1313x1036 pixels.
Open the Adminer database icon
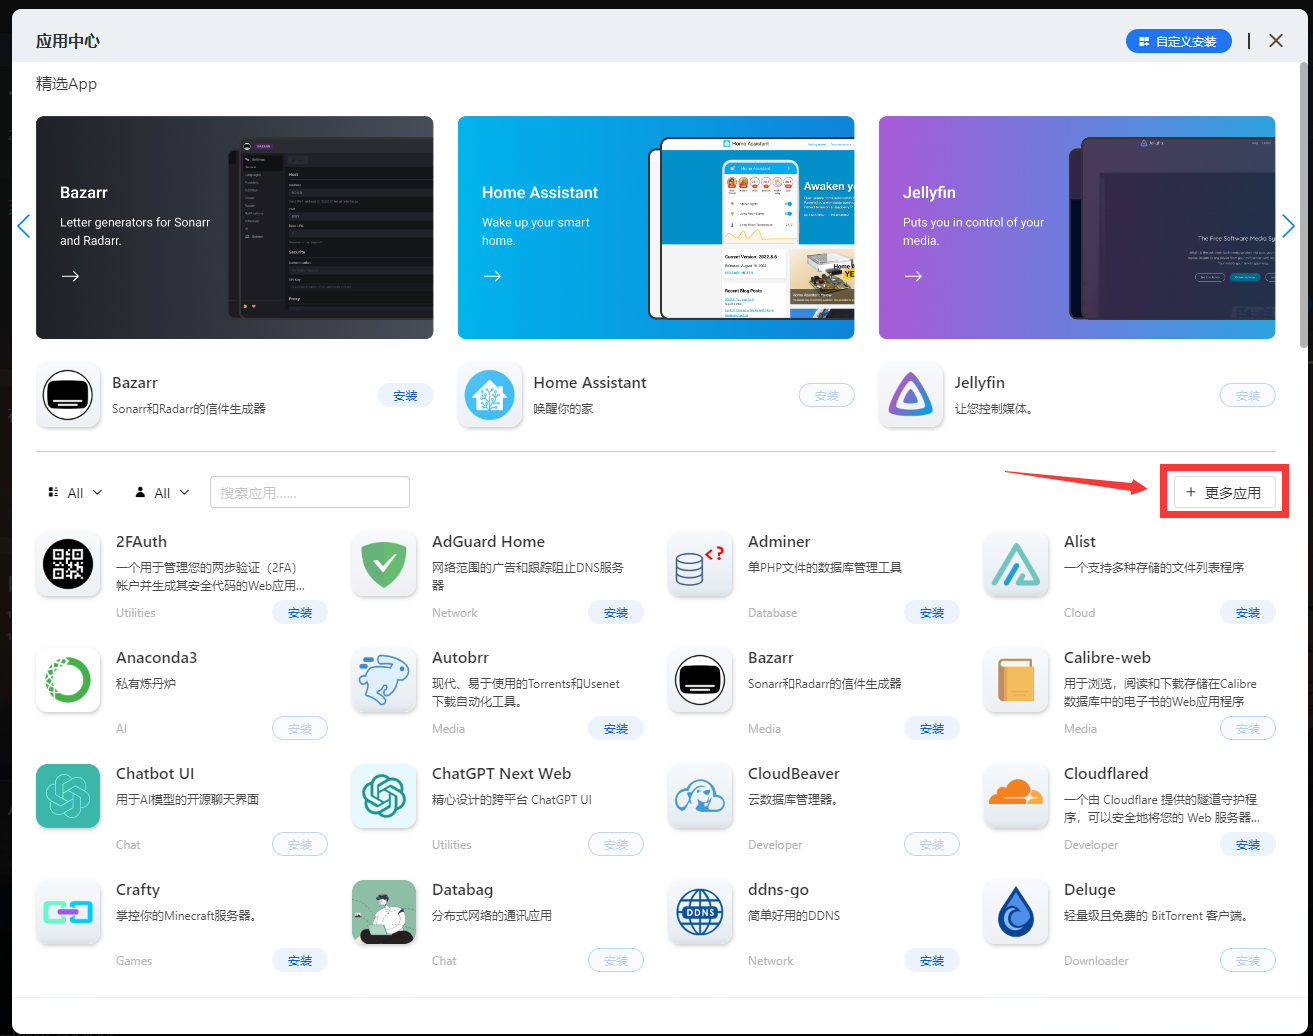[x=700, y=564]
